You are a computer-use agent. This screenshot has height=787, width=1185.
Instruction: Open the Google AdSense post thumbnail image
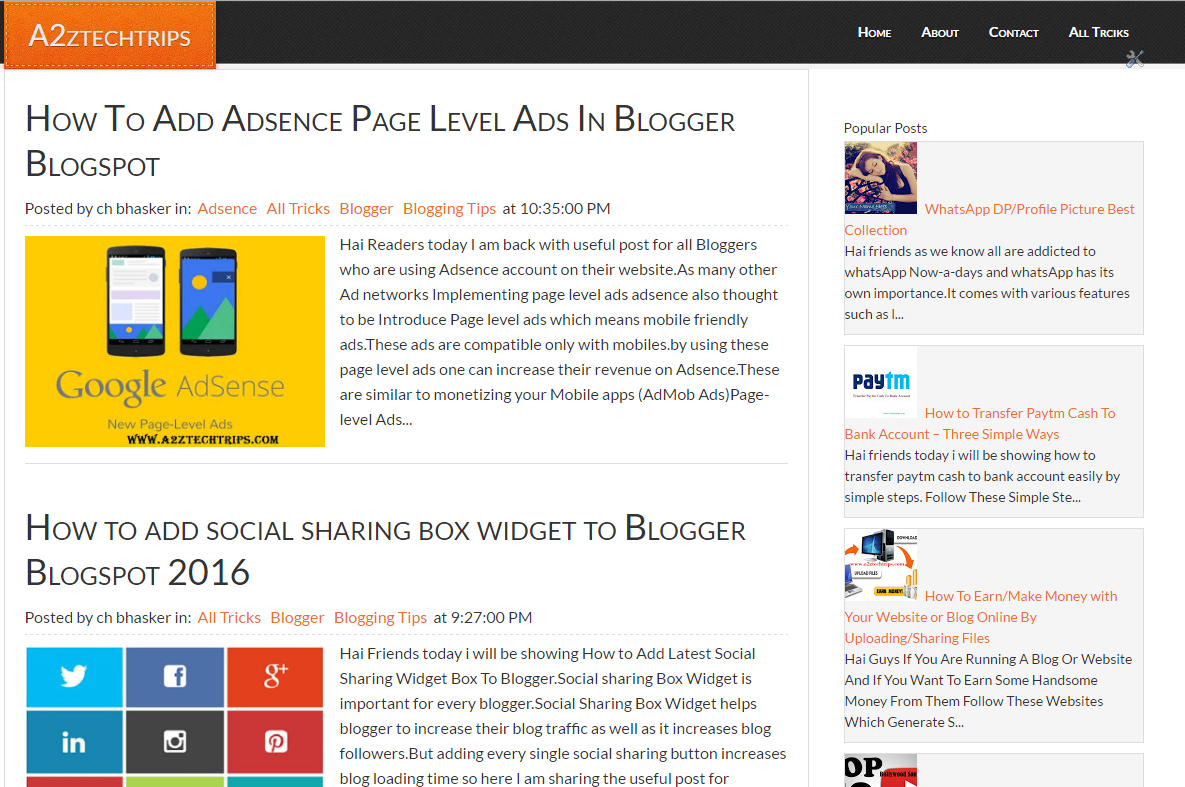point(175,341)
